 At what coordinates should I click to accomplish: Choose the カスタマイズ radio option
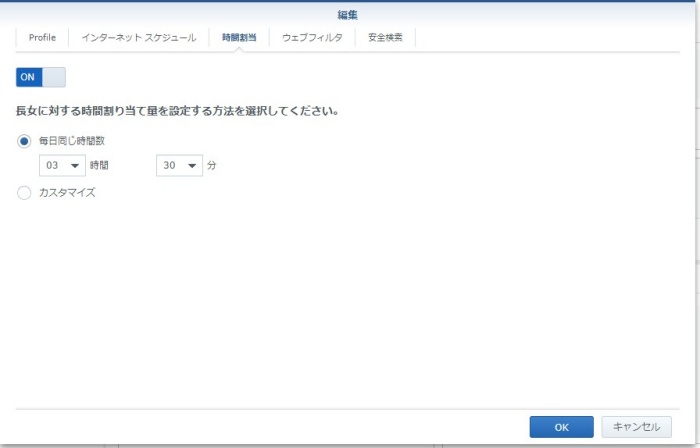[x=24, y=193]
